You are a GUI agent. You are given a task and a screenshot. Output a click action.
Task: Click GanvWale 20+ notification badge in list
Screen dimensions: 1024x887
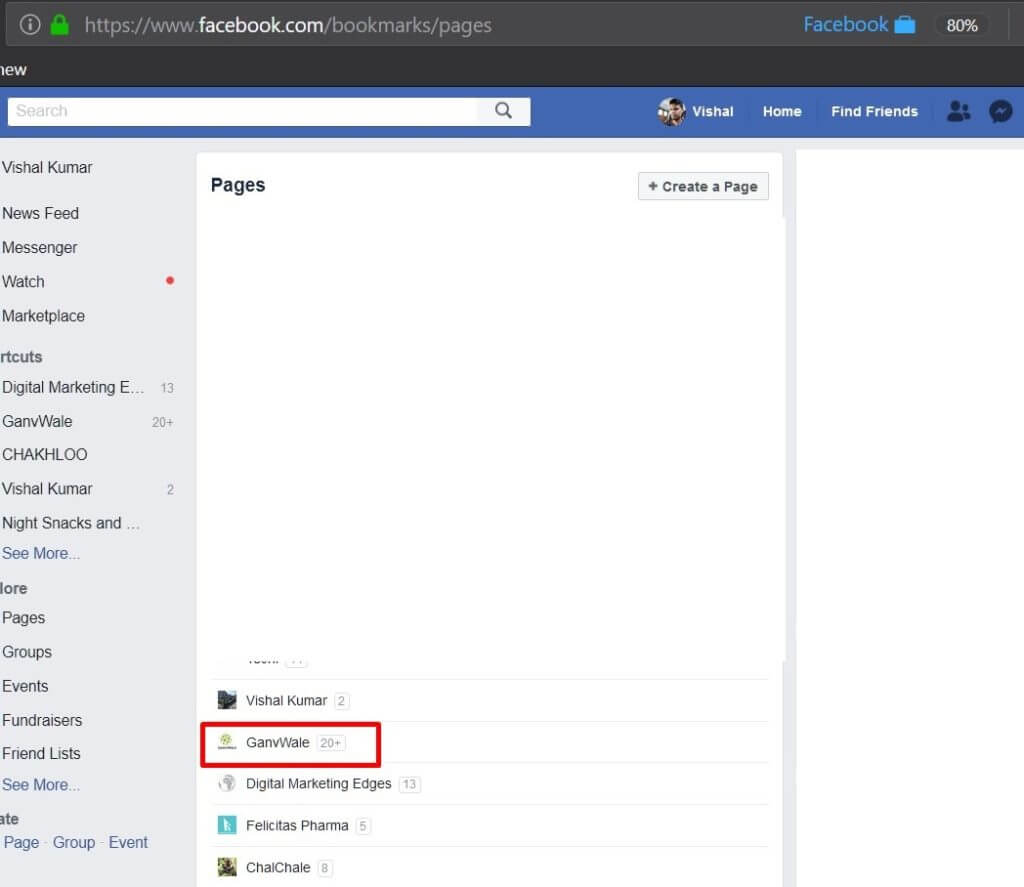pyautogui.click(x=330, y=743)
